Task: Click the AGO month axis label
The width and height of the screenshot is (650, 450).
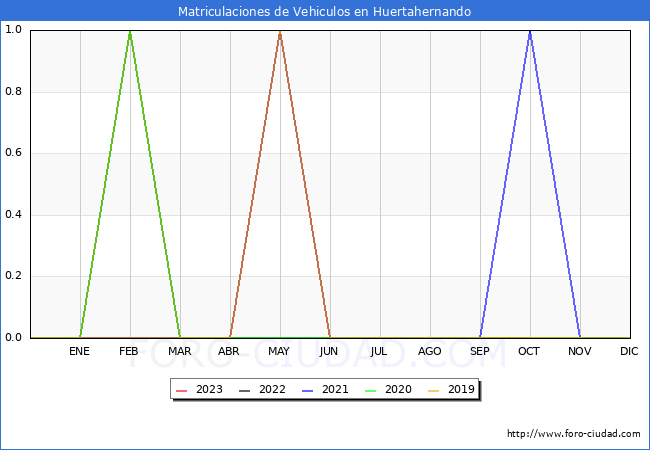Action: [429, 351]
